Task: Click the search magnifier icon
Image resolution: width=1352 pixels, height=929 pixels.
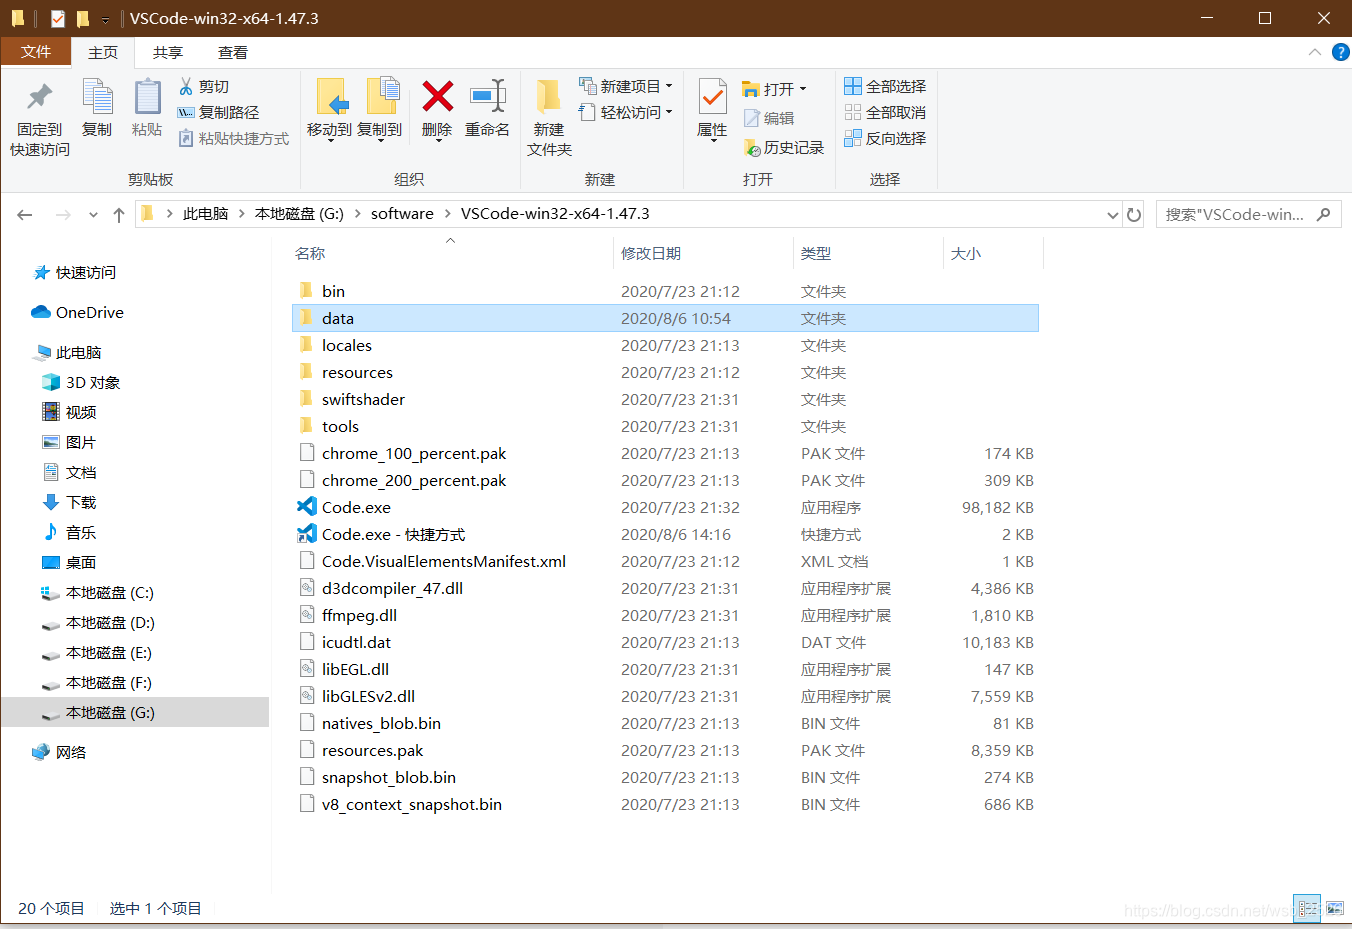Action: coord(1324,214)
